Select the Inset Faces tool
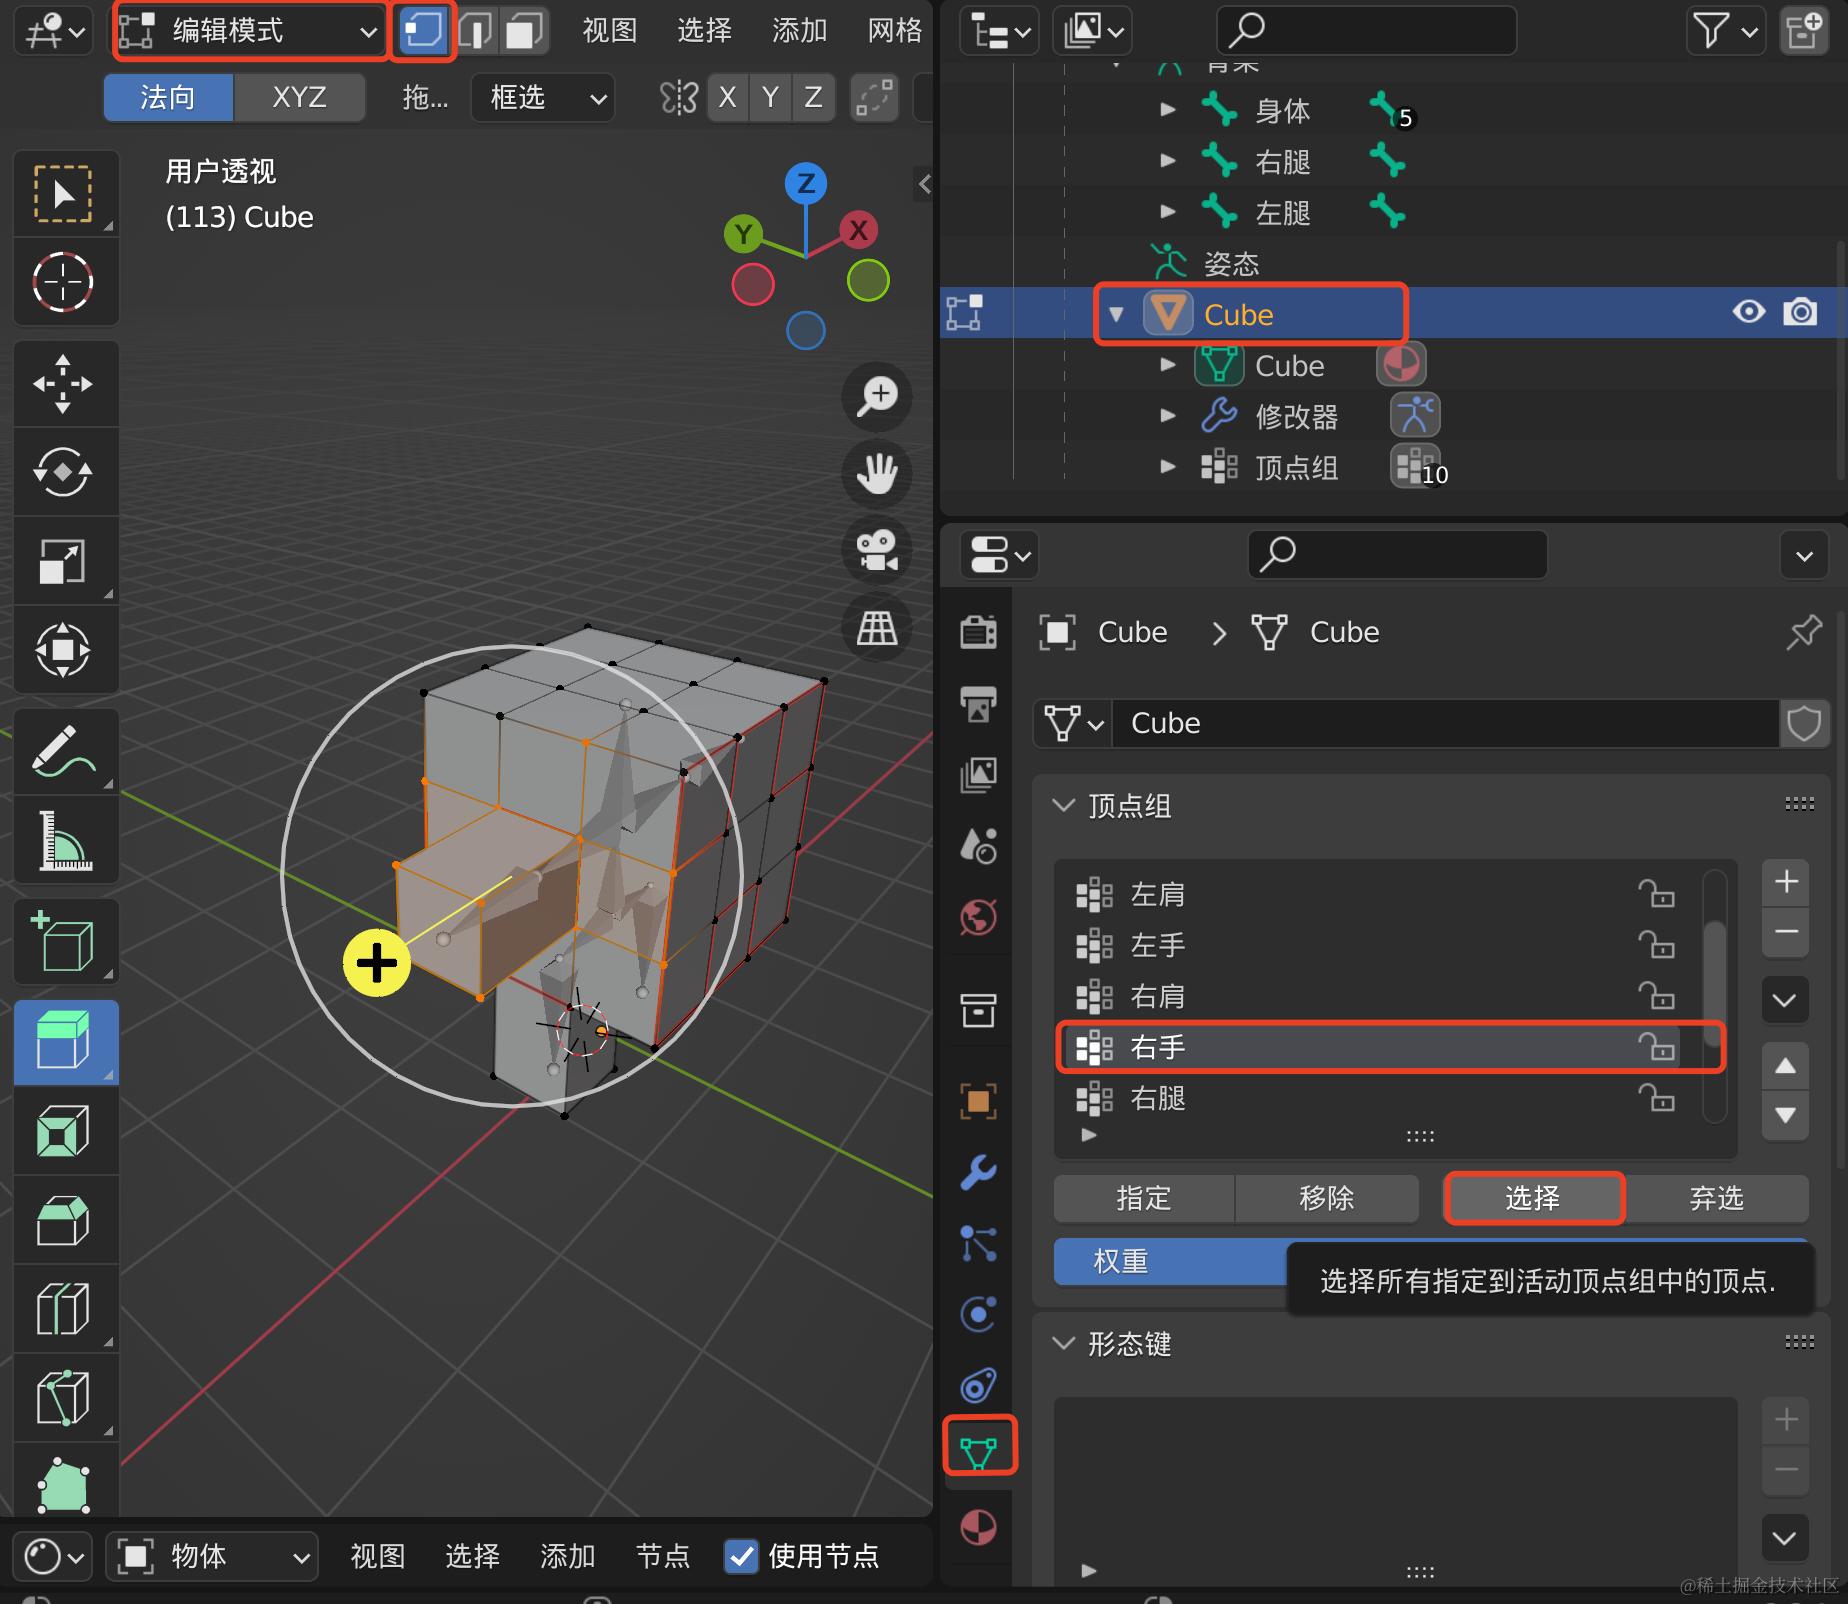Viewport: 1848px width, 1604px height. click(x=63, y=1131)
